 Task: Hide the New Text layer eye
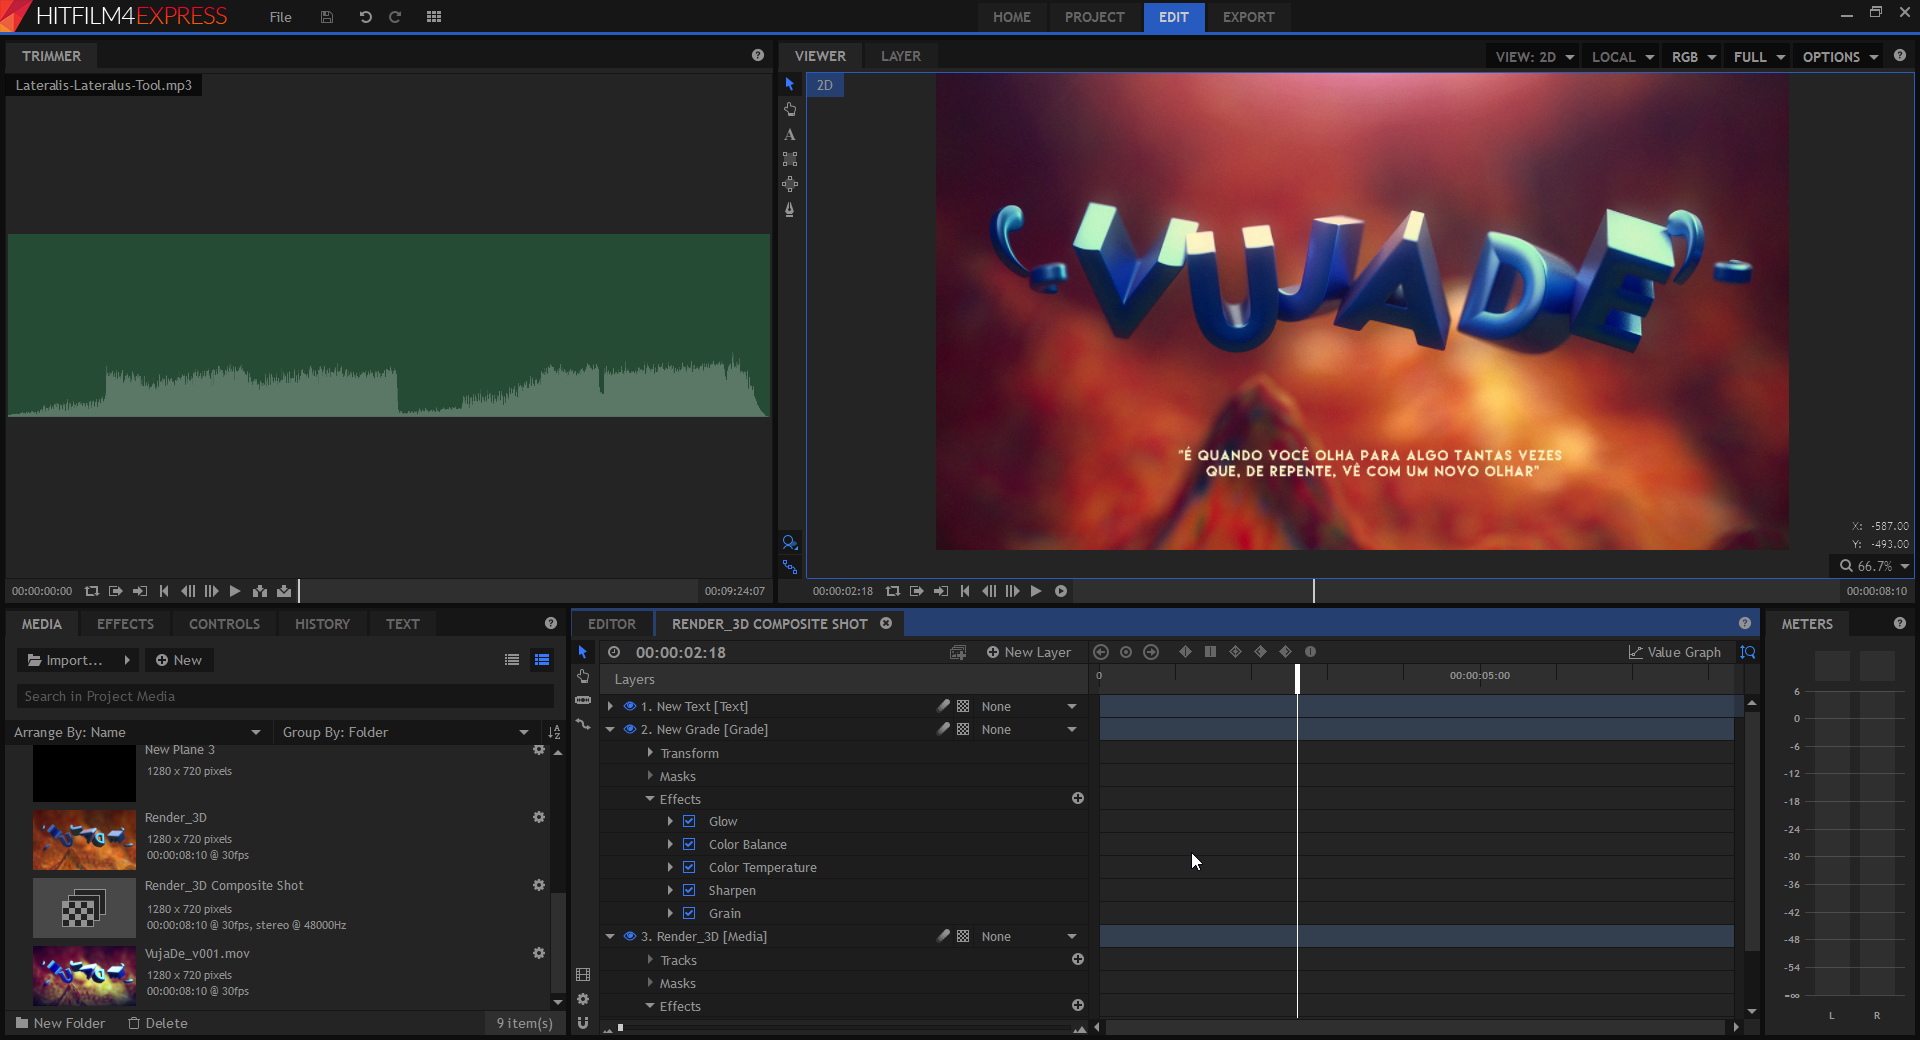tap(630, 706)
